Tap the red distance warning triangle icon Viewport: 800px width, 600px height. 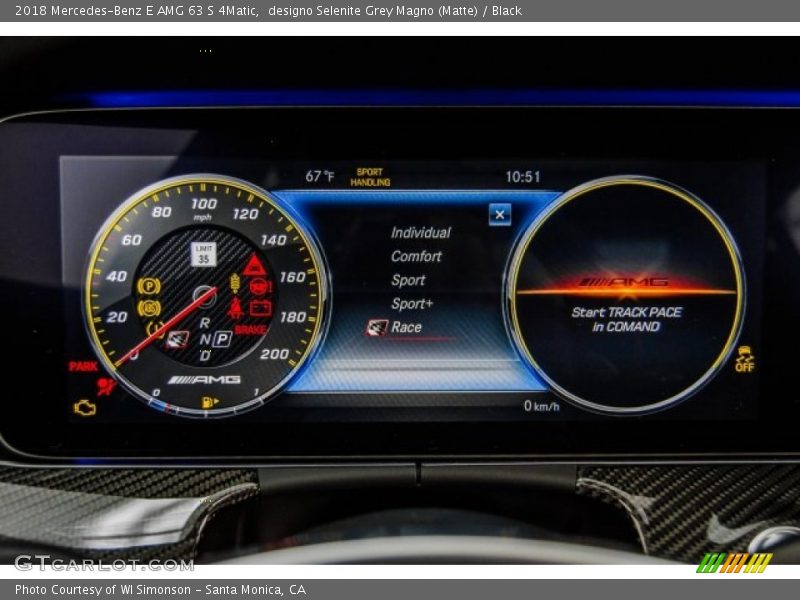[x=254, y=265]
